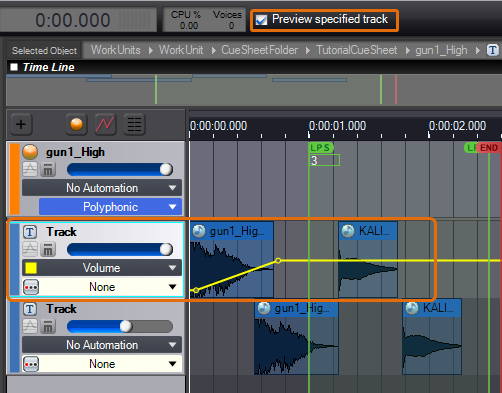
Task: Click the plus add-track button
Action: coord(21,124)
